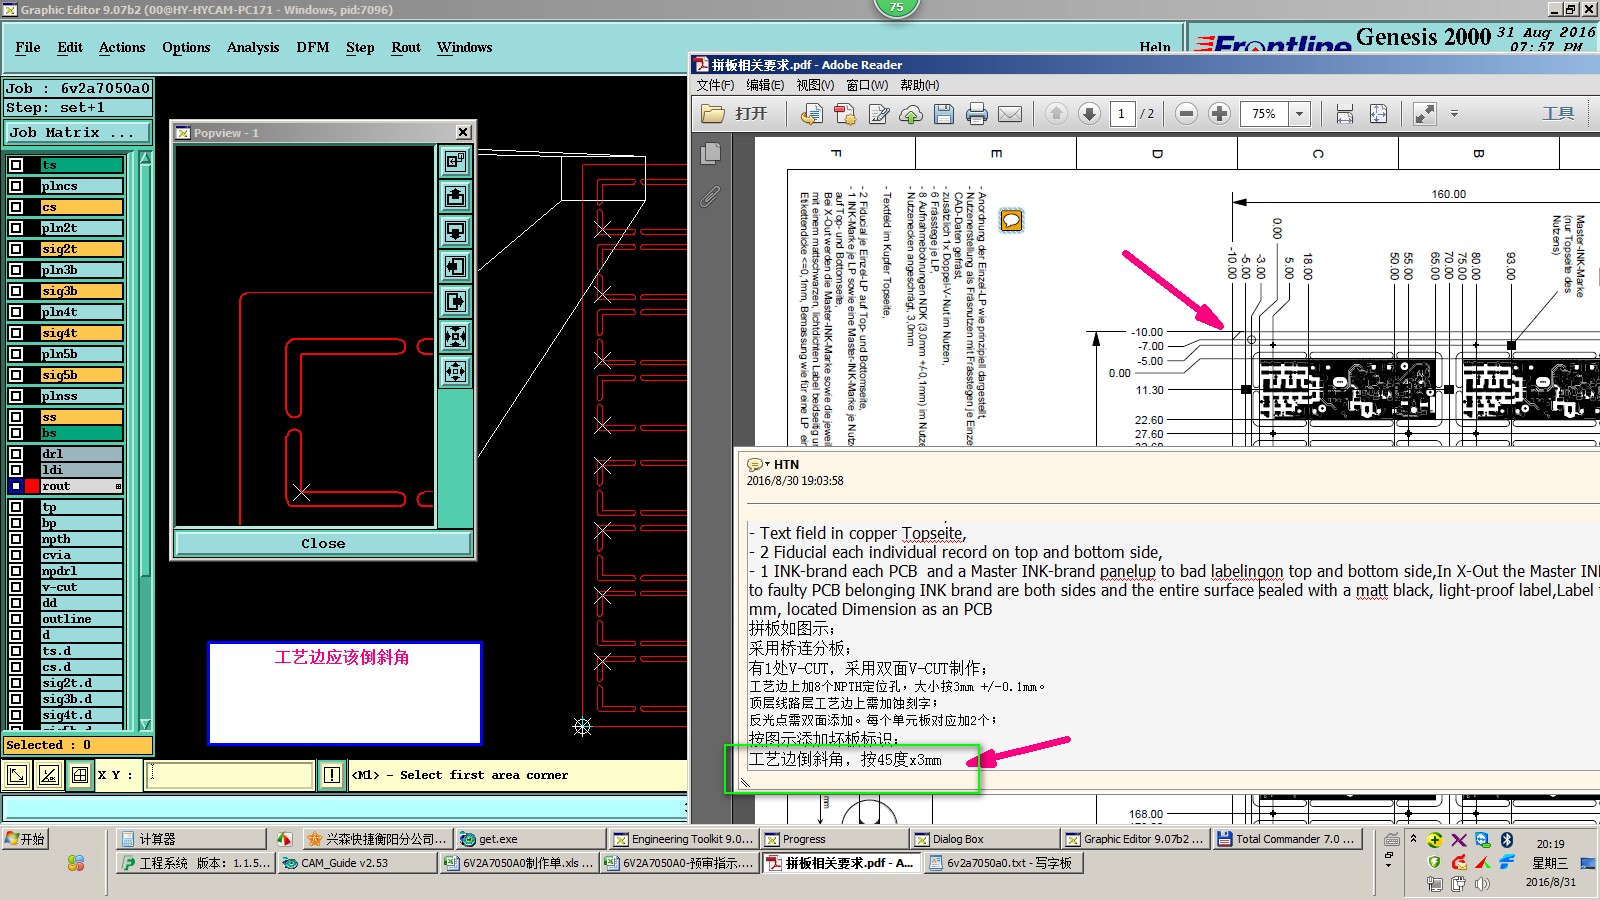
Task: Open the Analysis menu
Action: coord(252,47)
